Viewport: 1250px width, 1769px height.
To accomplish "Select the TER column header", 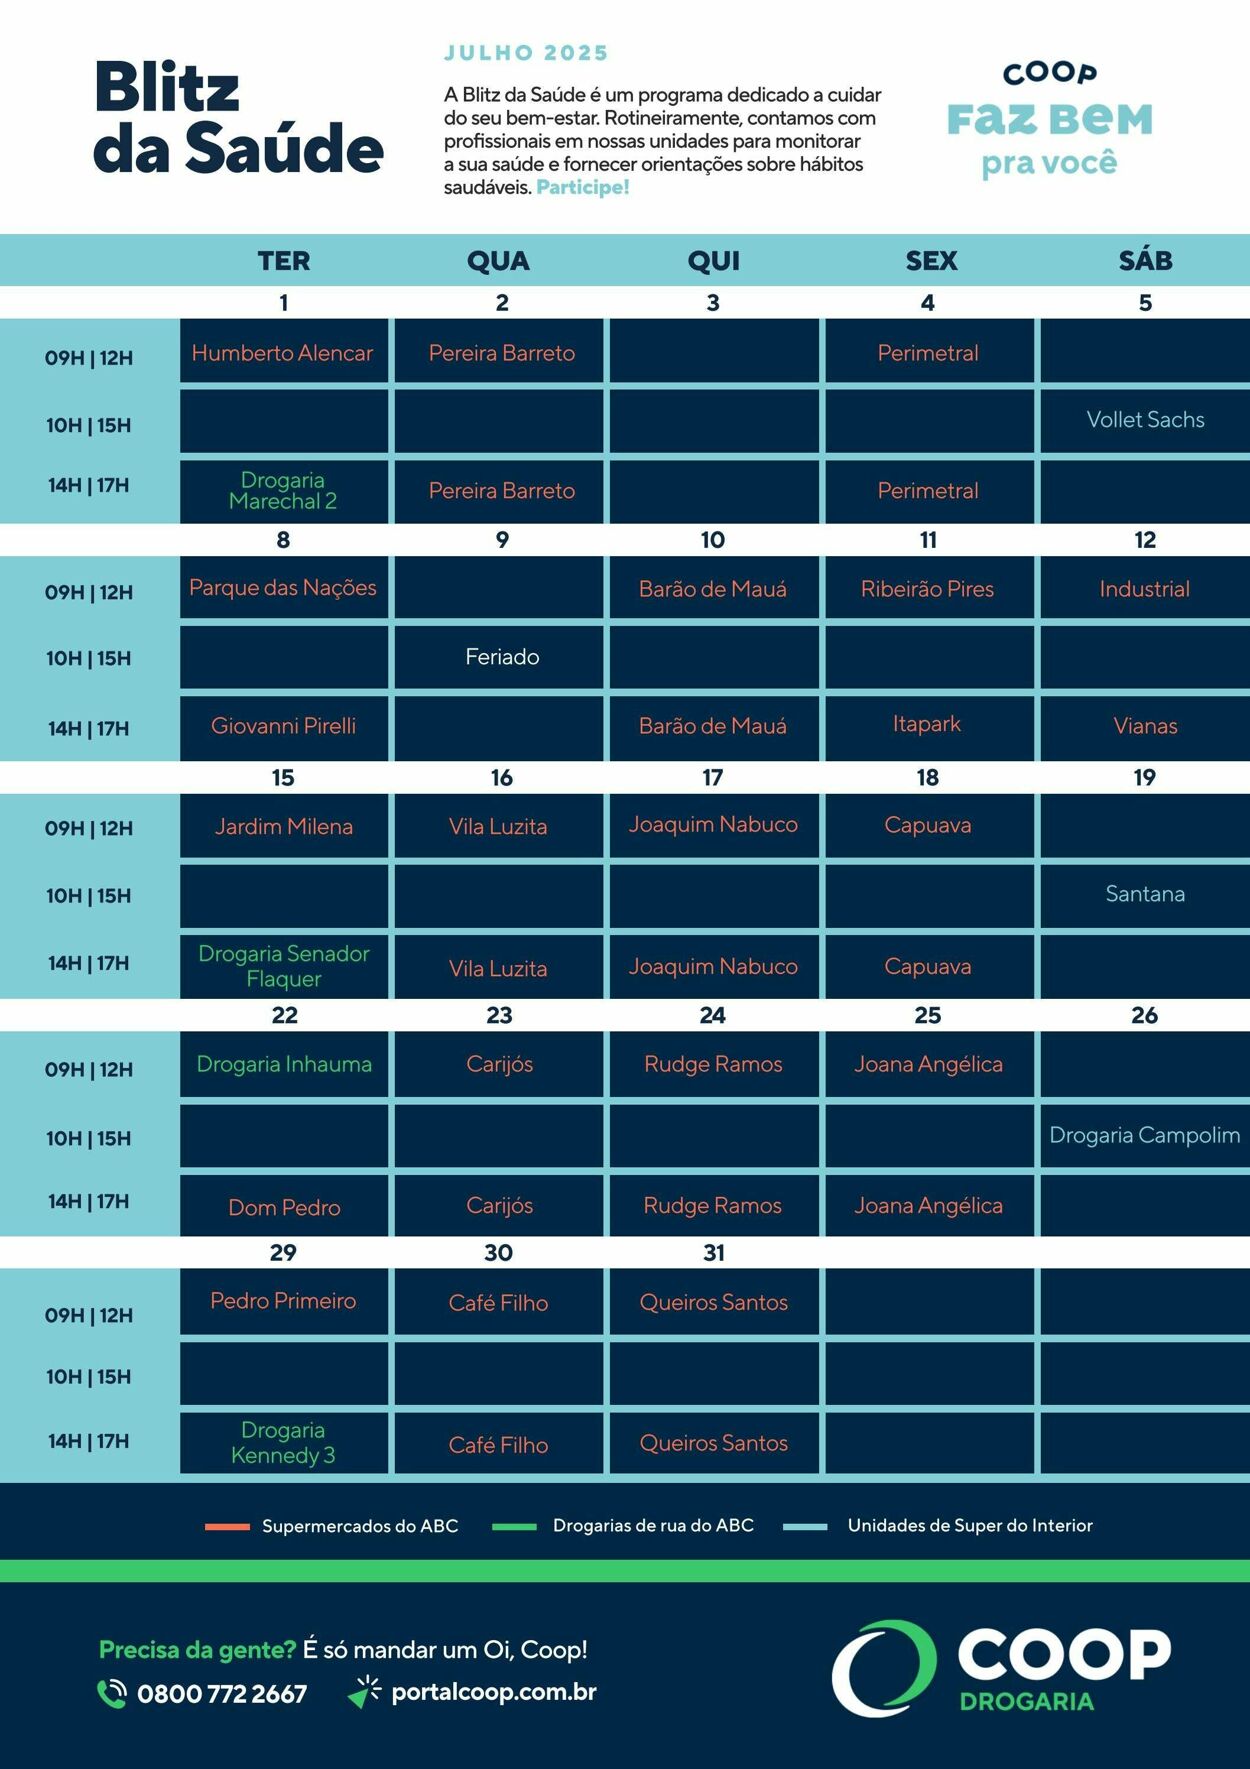I will [284, 261].
